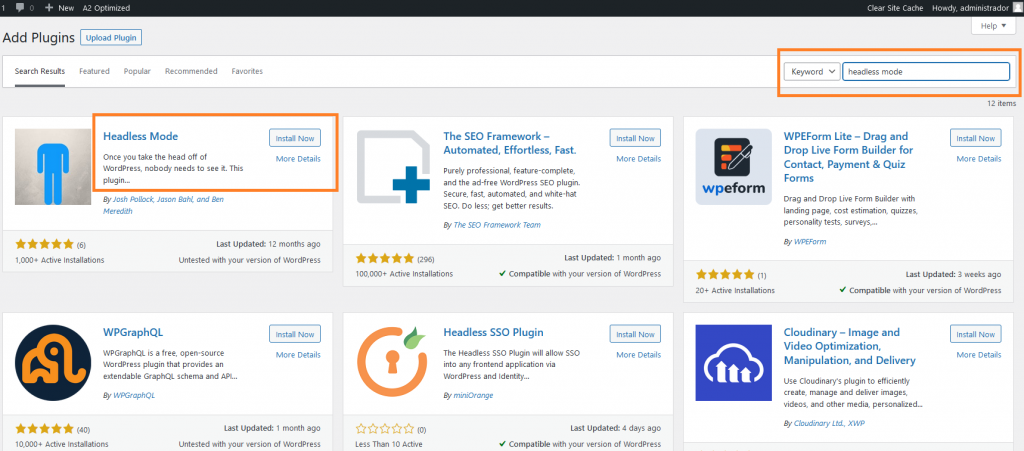Open More Details for Cloudinary
1024x451 pixels.
tap(979, 354)
